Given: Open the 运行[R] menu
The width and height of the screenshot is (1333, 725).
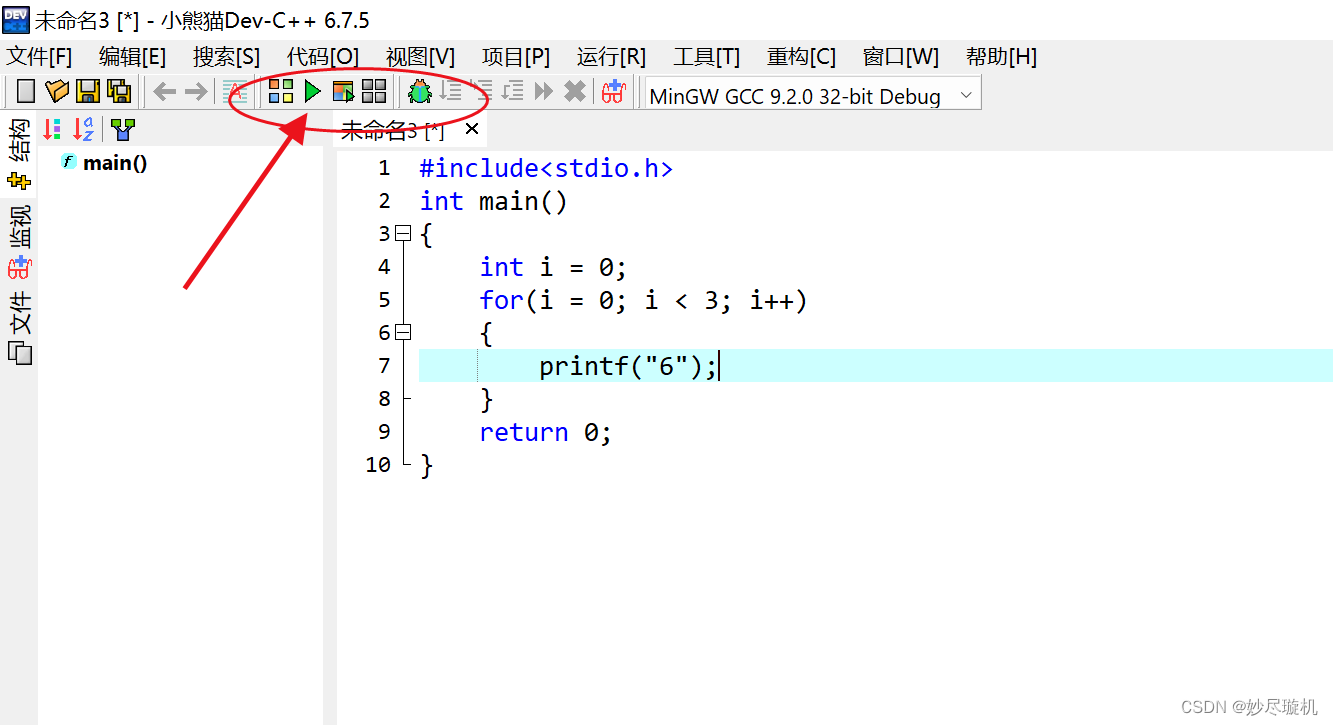Looking at the screenshot, I should click(611, 57).
